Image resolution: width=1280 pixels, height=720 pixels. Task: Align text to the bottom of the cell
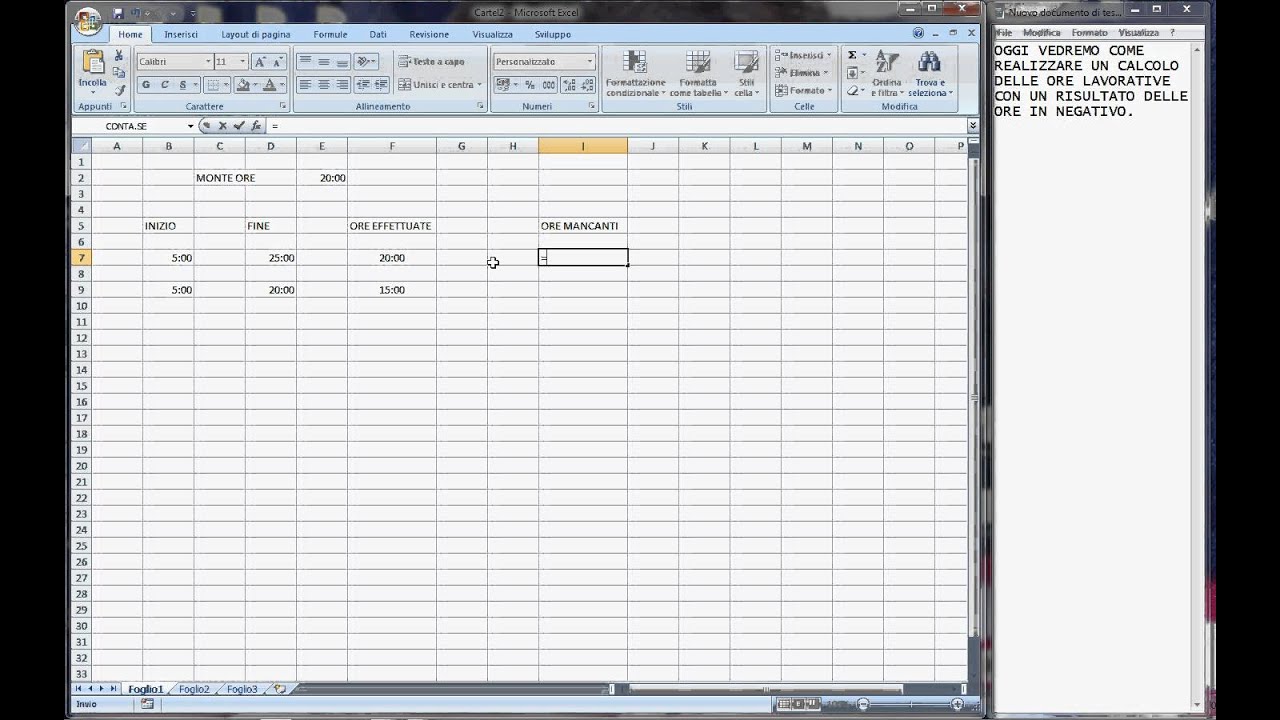point(342,62)
